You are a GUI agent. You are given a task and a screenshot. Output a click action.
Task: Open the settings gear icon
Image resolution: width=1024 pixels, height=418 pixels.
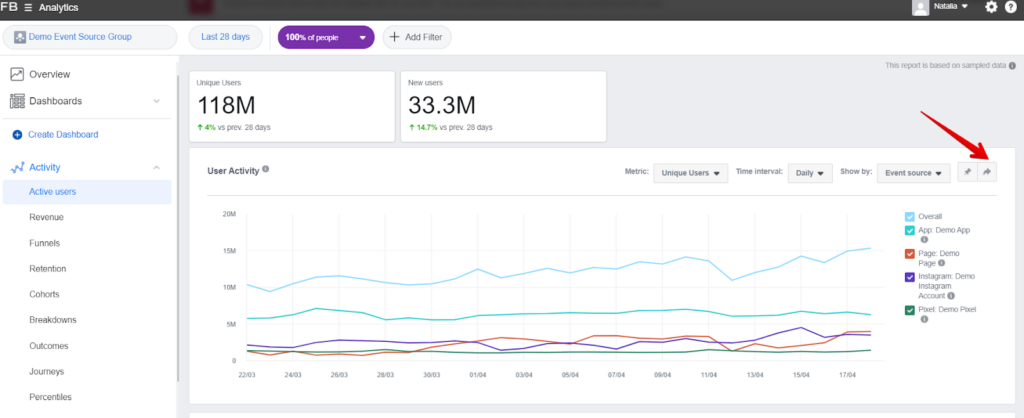[991, 7]
